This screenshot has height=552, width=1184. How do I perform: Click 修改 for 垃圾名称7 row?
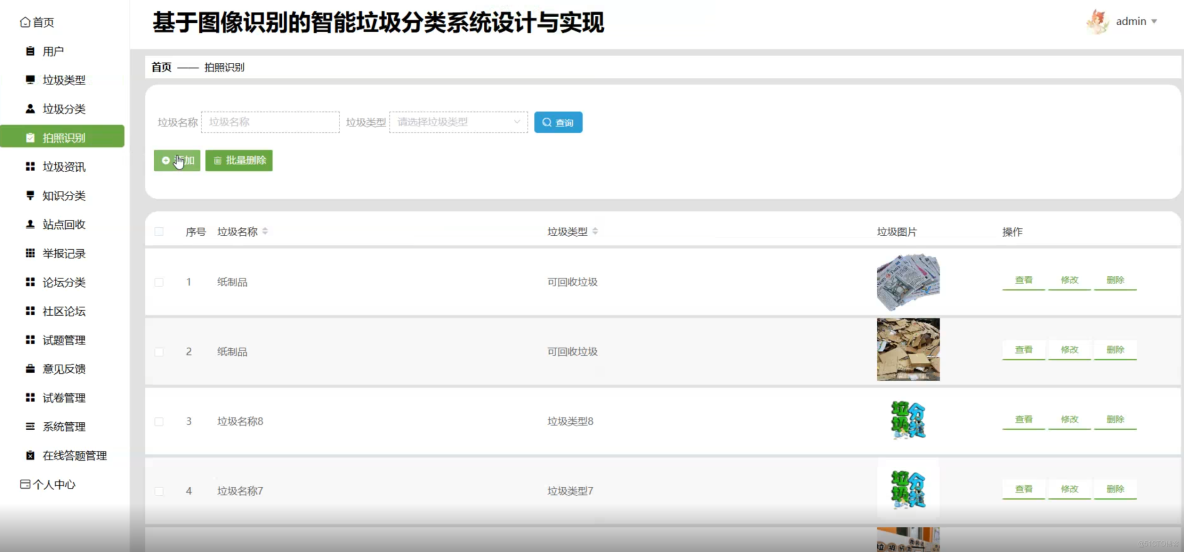(x=1069, y=489)
